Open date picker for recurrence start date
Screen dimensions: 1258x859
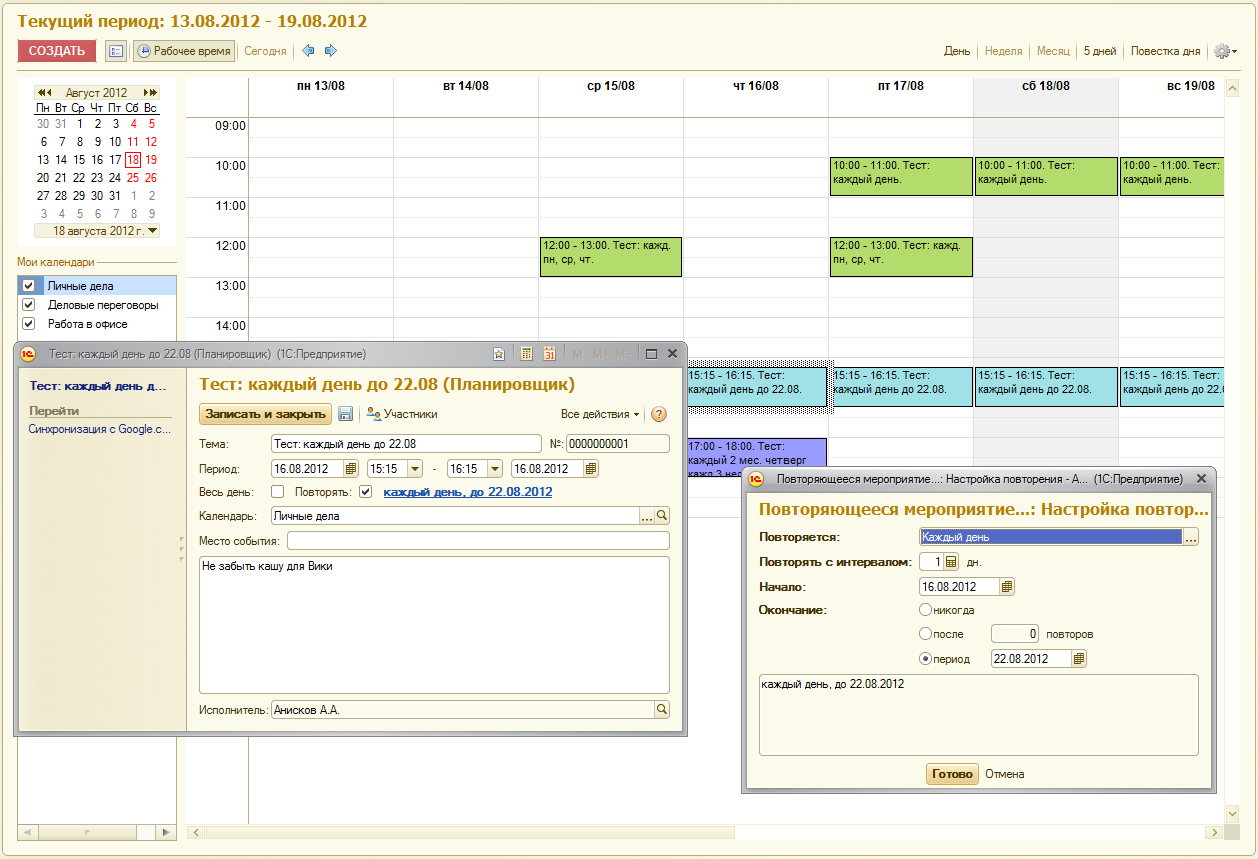pyautogui.click(x=1007, y=587)
